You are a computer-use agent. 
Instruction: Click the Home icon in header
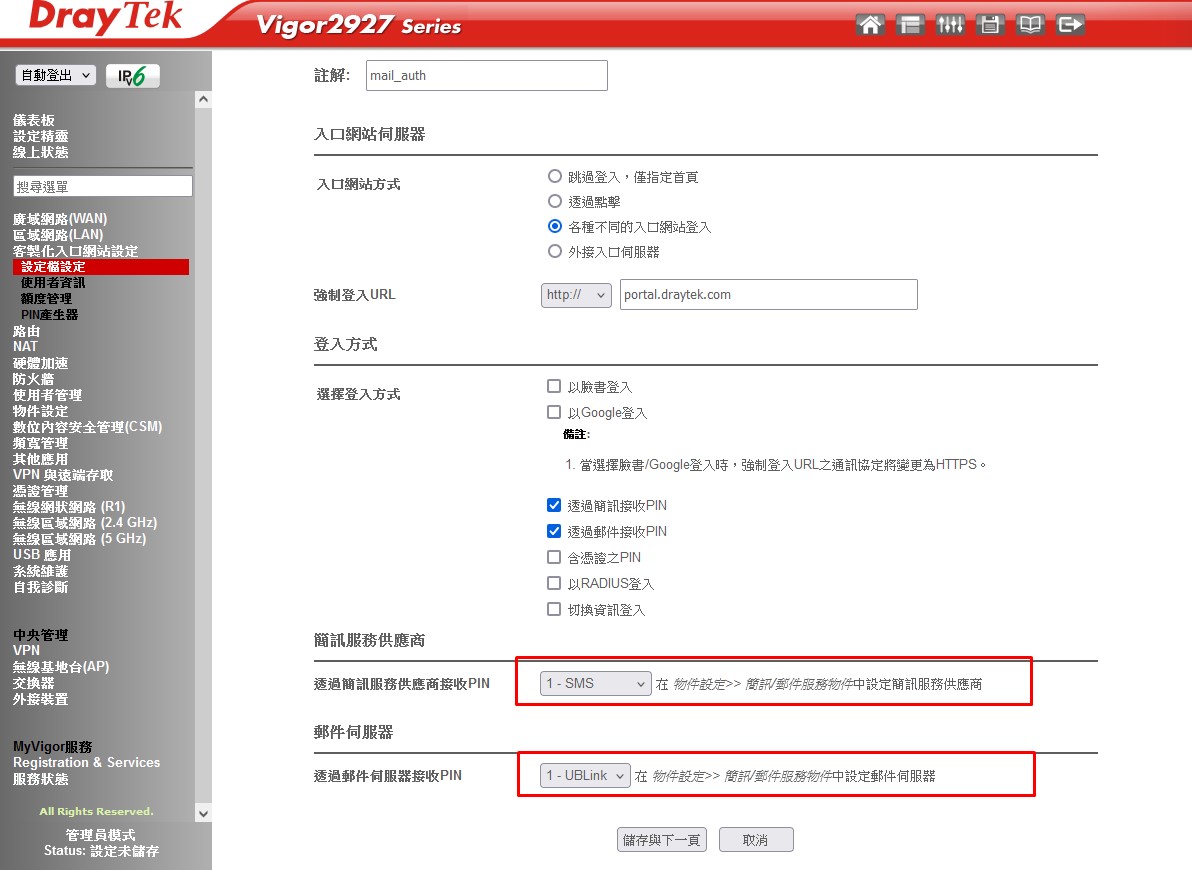(871, 25)
